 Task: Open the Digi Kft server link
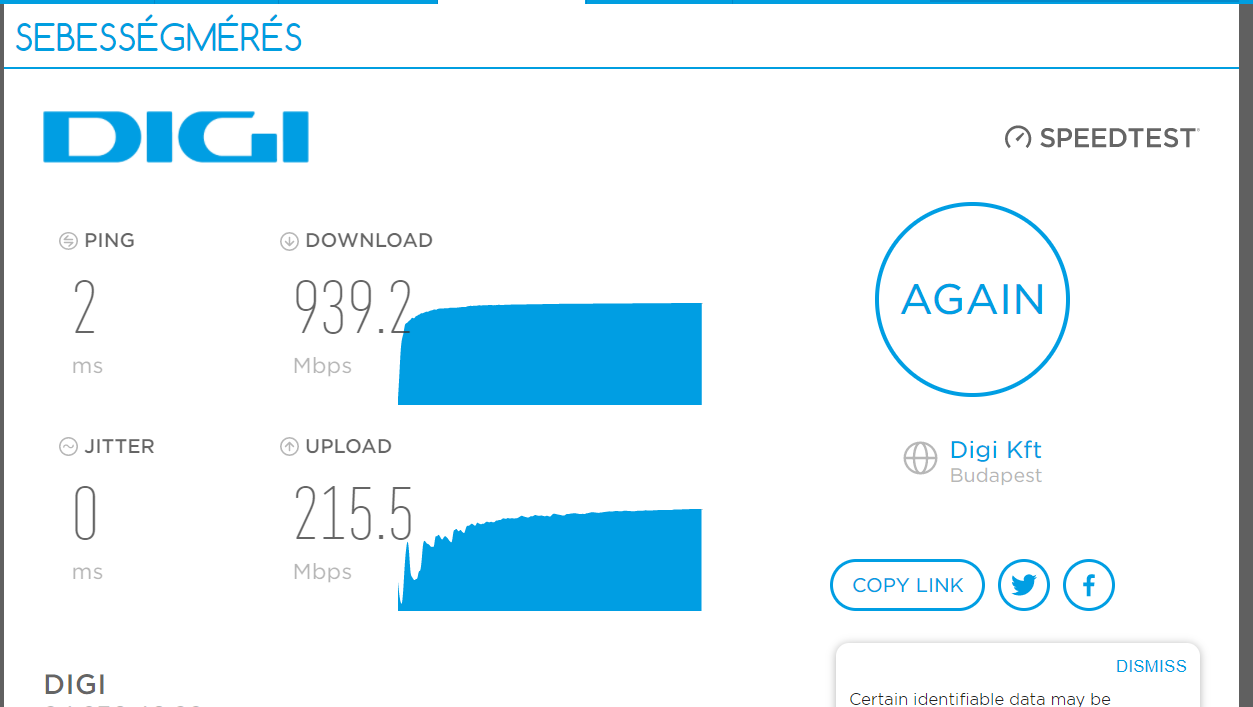tap(995, 450)
